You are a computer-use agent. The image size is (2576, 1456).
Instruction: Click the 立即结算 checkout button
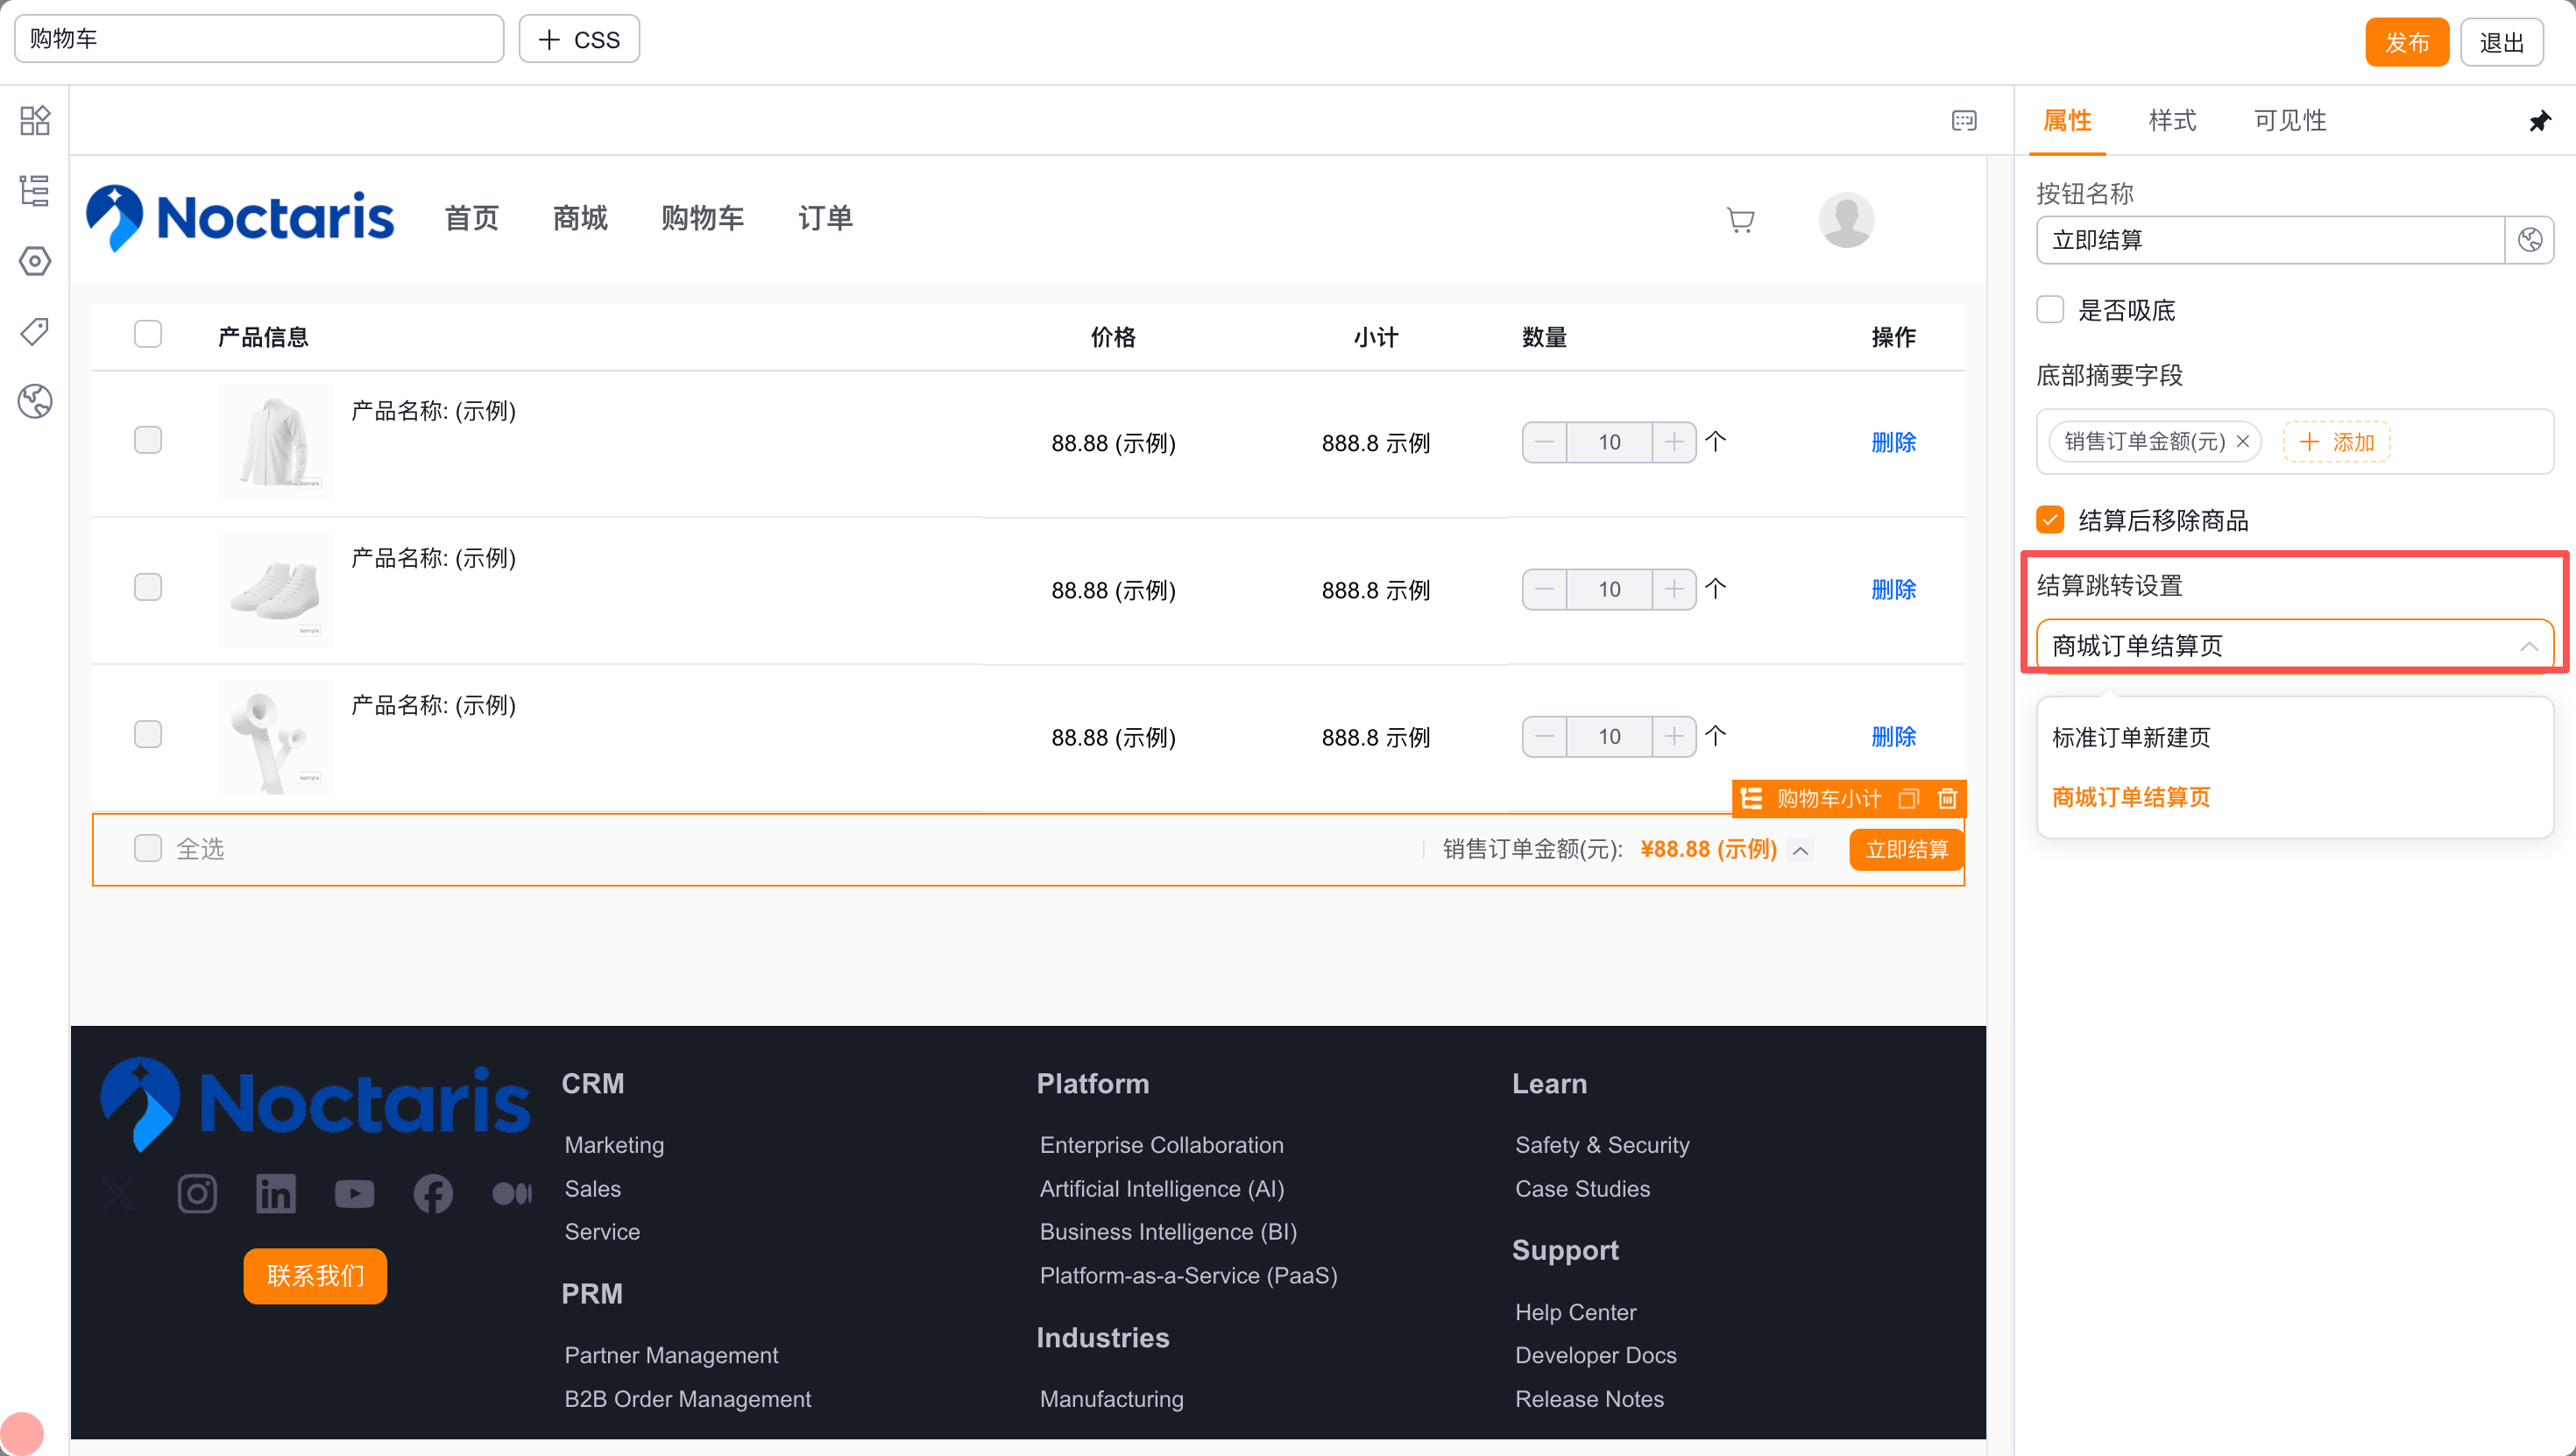[x=1906, y=850]
